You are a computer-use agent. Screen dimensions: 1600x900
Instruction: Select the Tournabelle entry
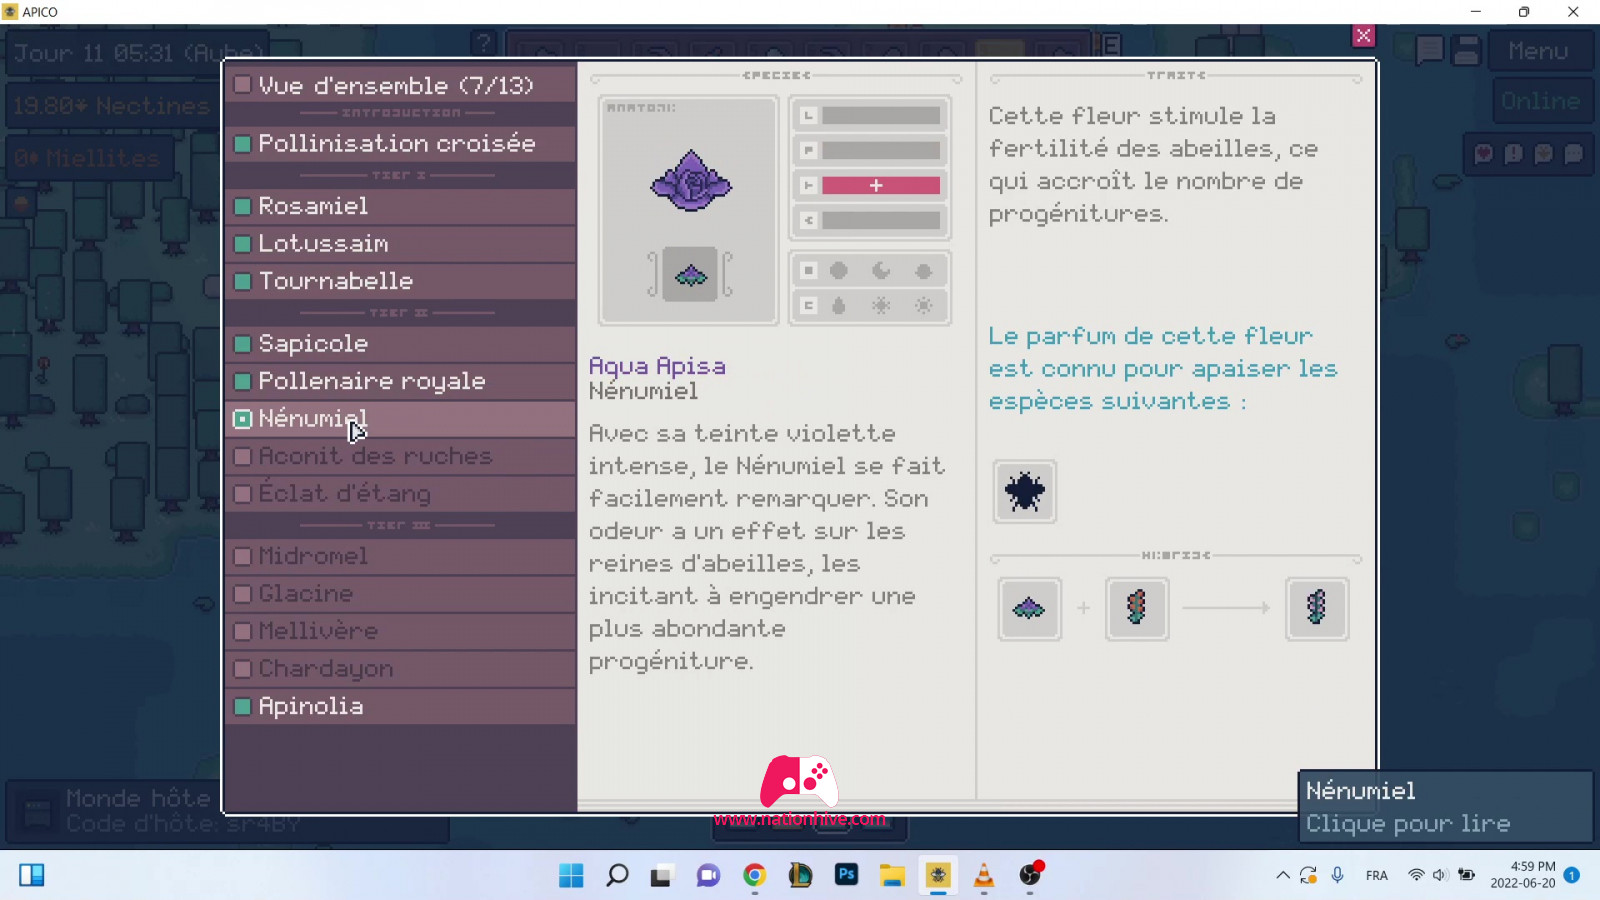point(400,281)
